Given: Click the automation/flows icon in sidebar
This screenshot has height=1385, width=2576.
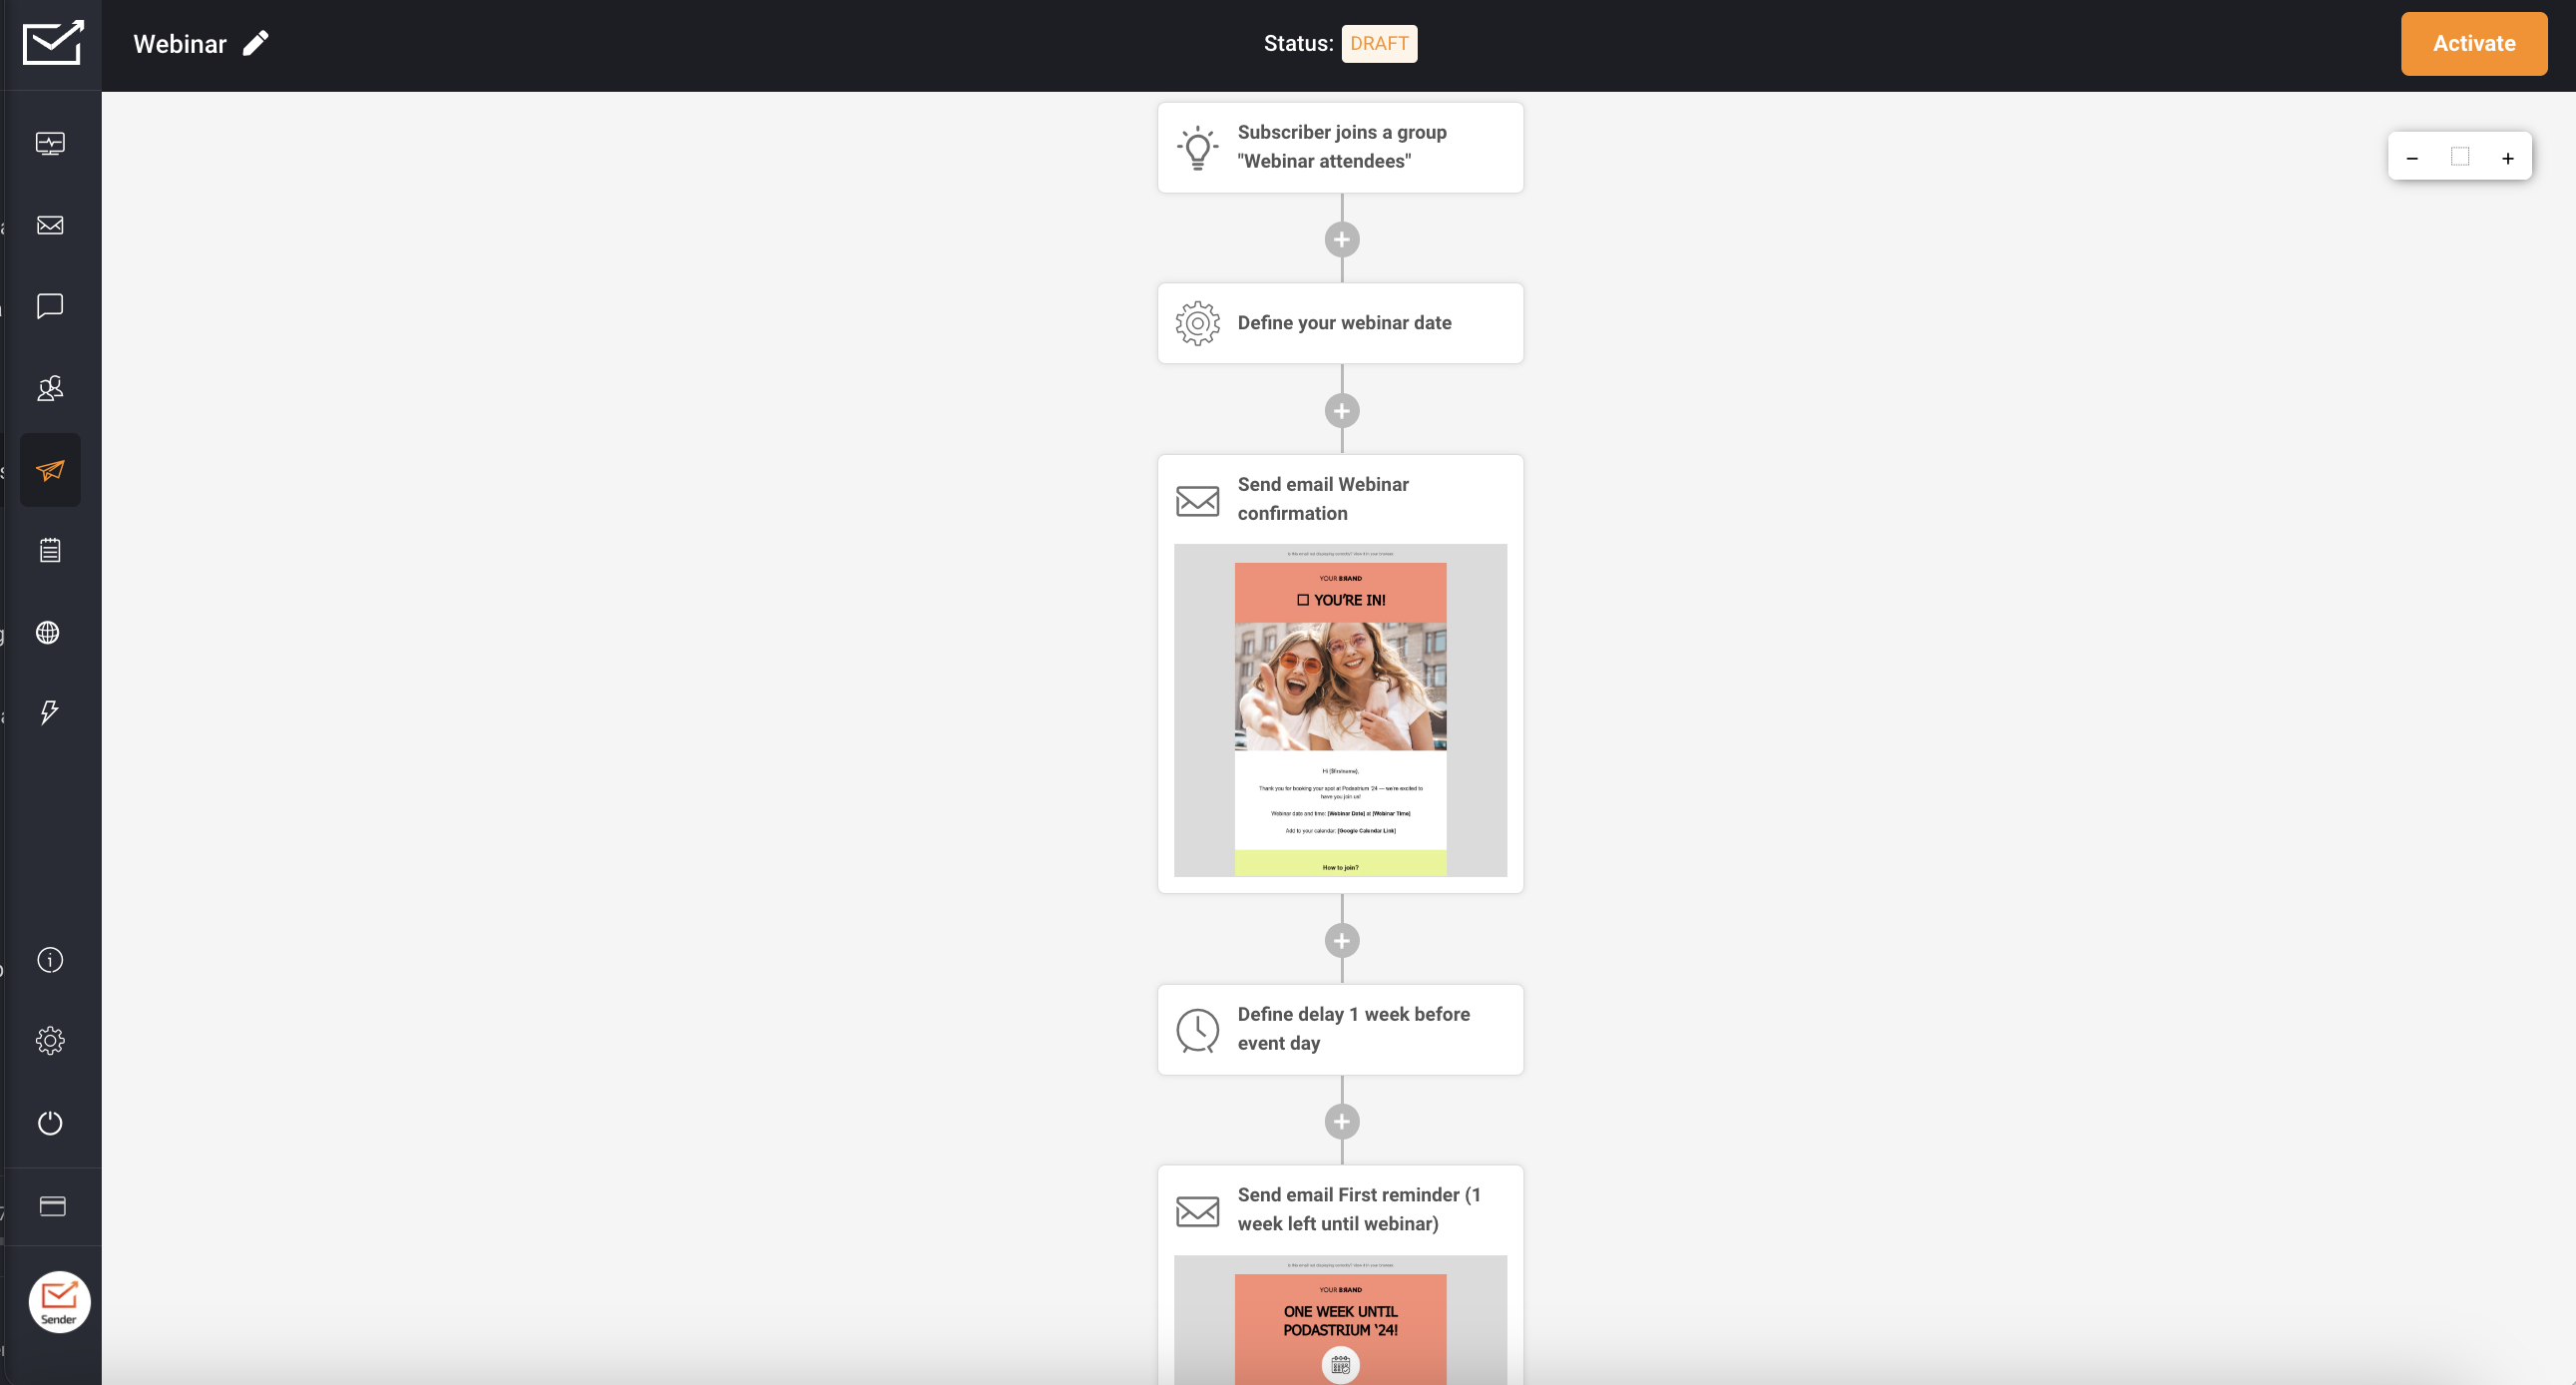Looking at the screenshot, I should pyautogui.click(x=50, y=471).
